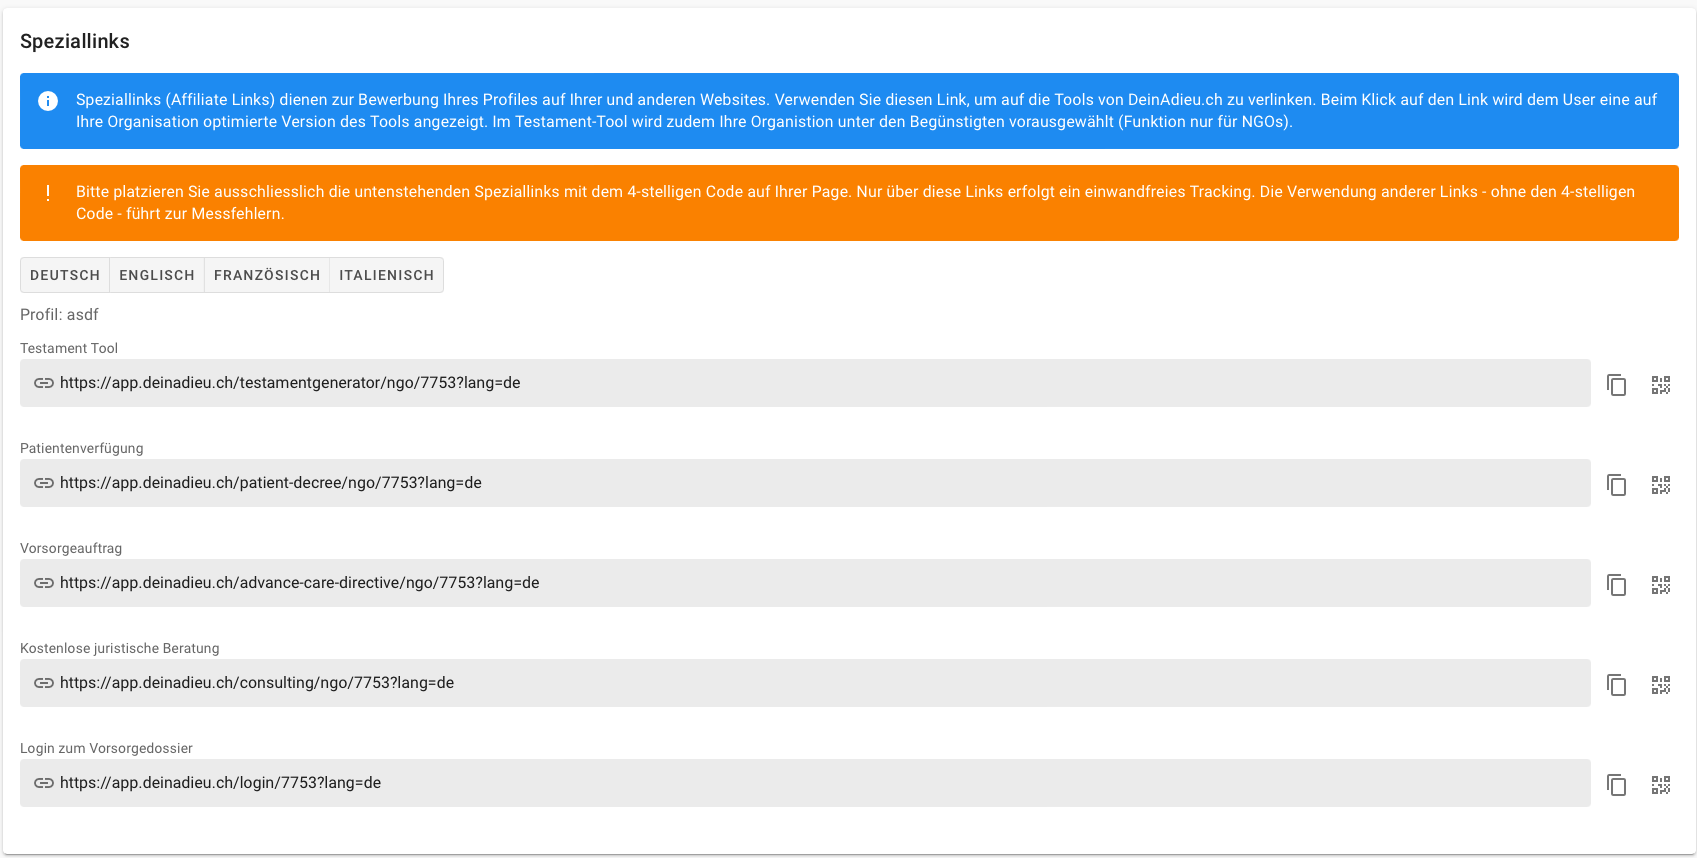Viewport: 1697px width, 858px height.
Task: Generate QR code for Vorsorgeauftrag link
Action: 1661,585
